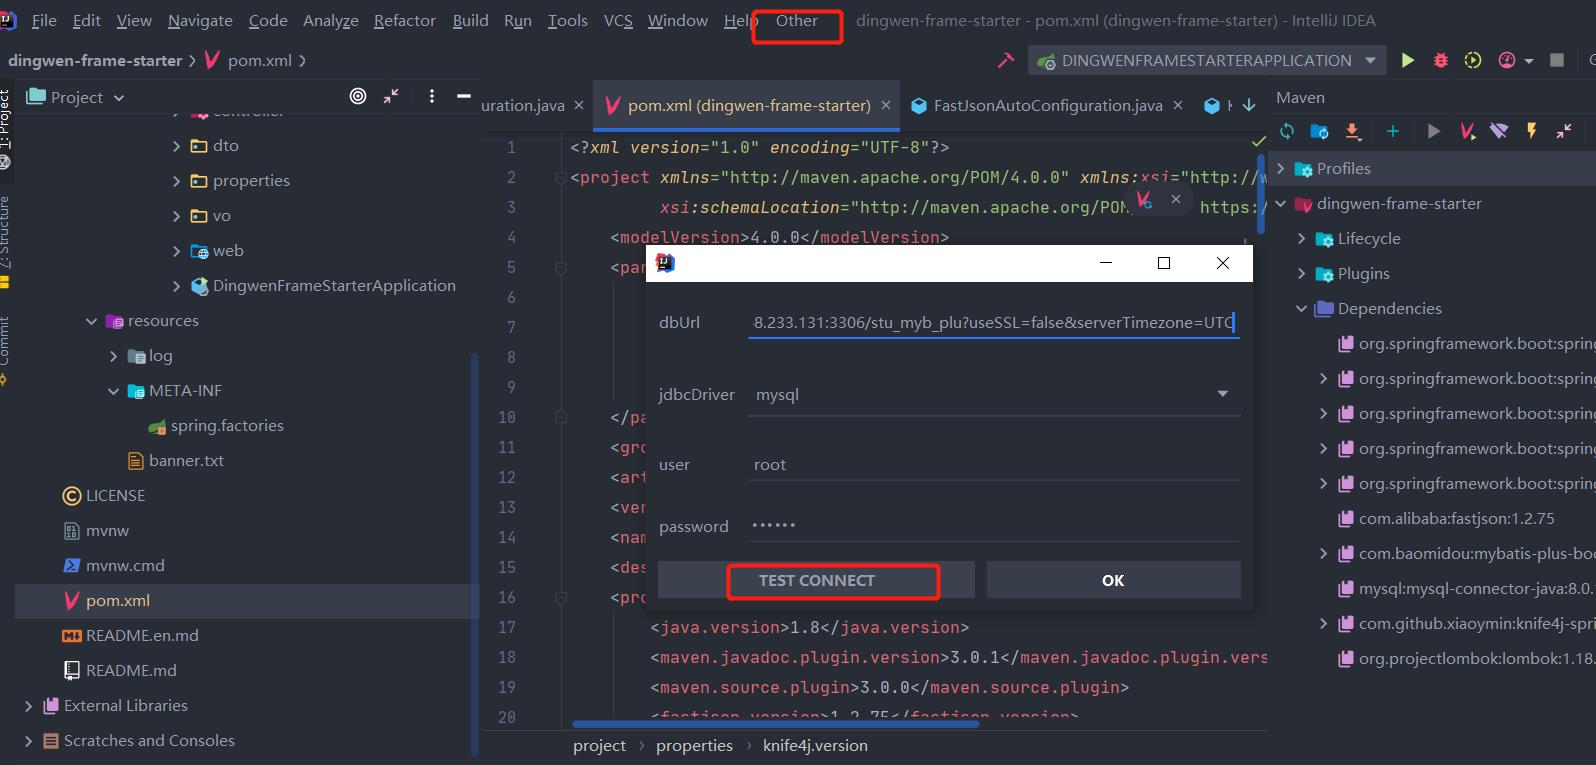Run the application with green play icon
The image size is (1596, 765).
1408,60
